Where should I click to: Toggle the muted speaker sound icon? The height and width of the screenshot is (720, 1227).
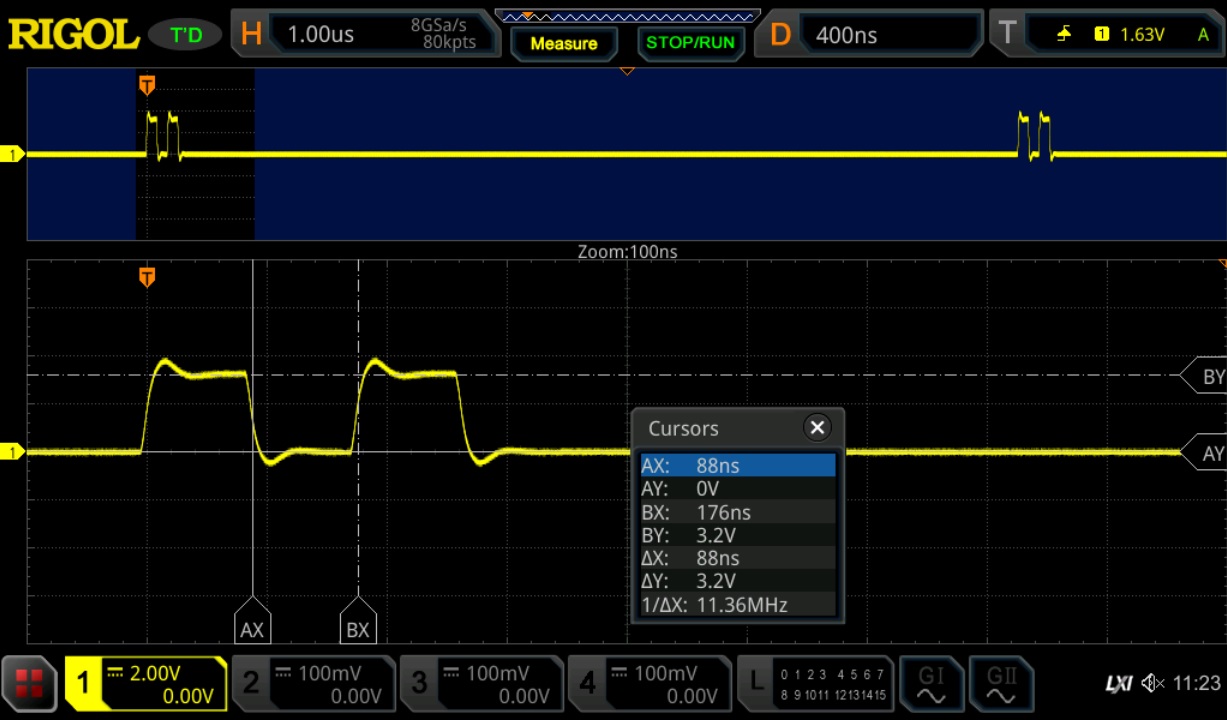pos(1153,684)
